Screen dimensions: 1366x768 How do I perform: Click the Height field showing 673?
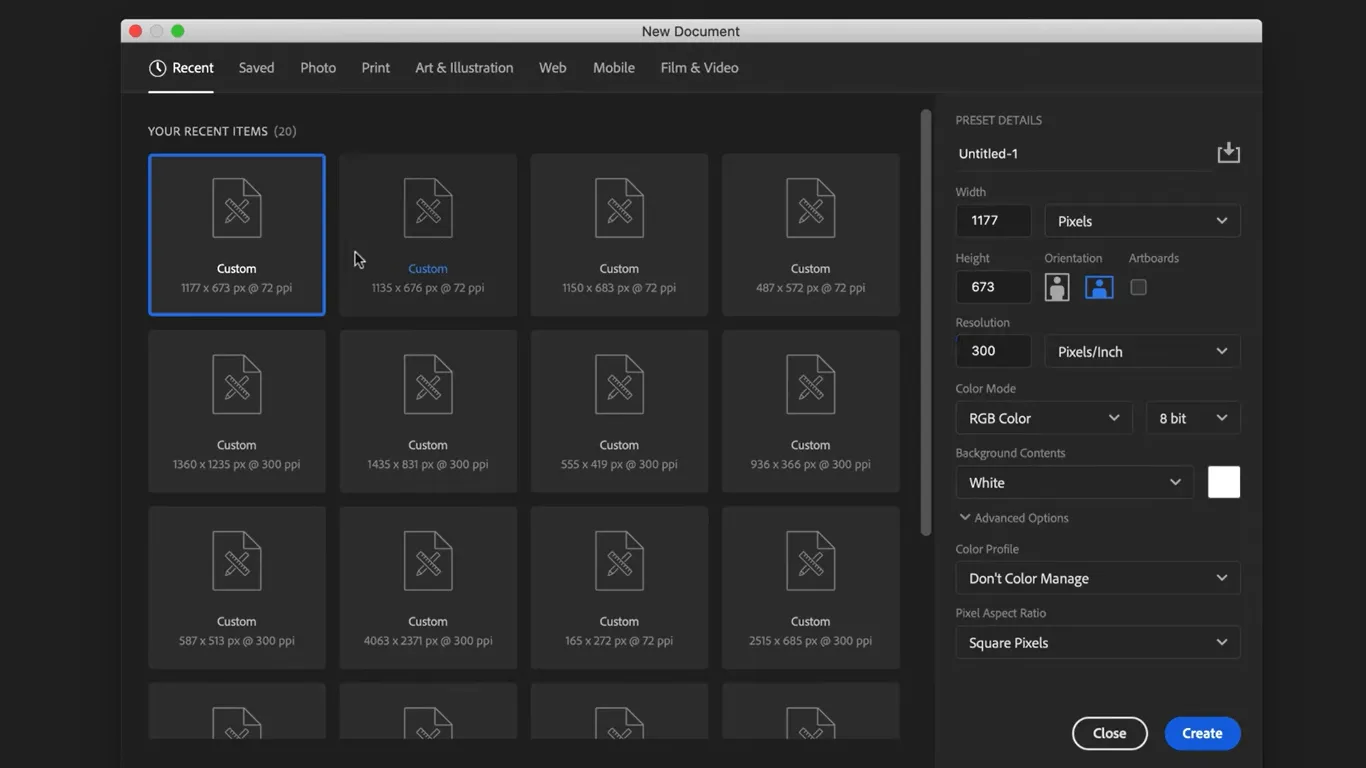[x=993, y=287]
